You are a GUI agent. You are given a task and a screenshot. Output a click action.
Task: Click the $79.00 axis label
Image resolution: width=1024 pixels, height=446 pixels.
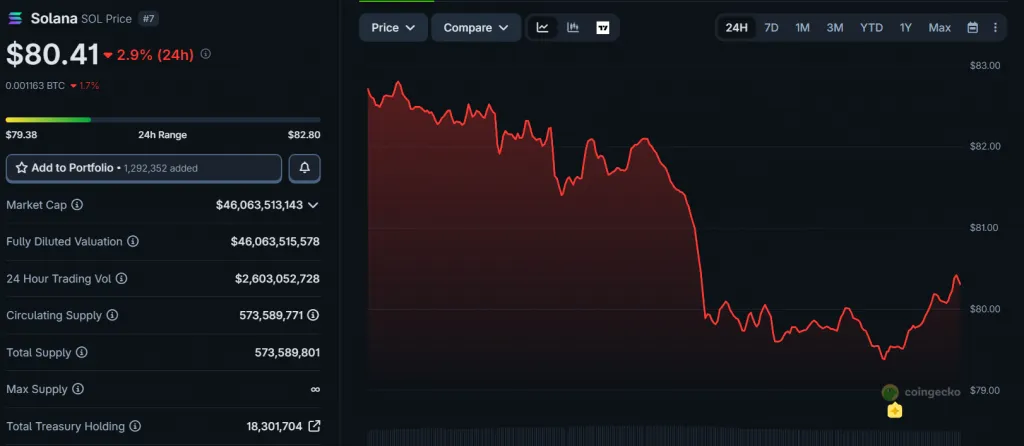click(985, 390)
